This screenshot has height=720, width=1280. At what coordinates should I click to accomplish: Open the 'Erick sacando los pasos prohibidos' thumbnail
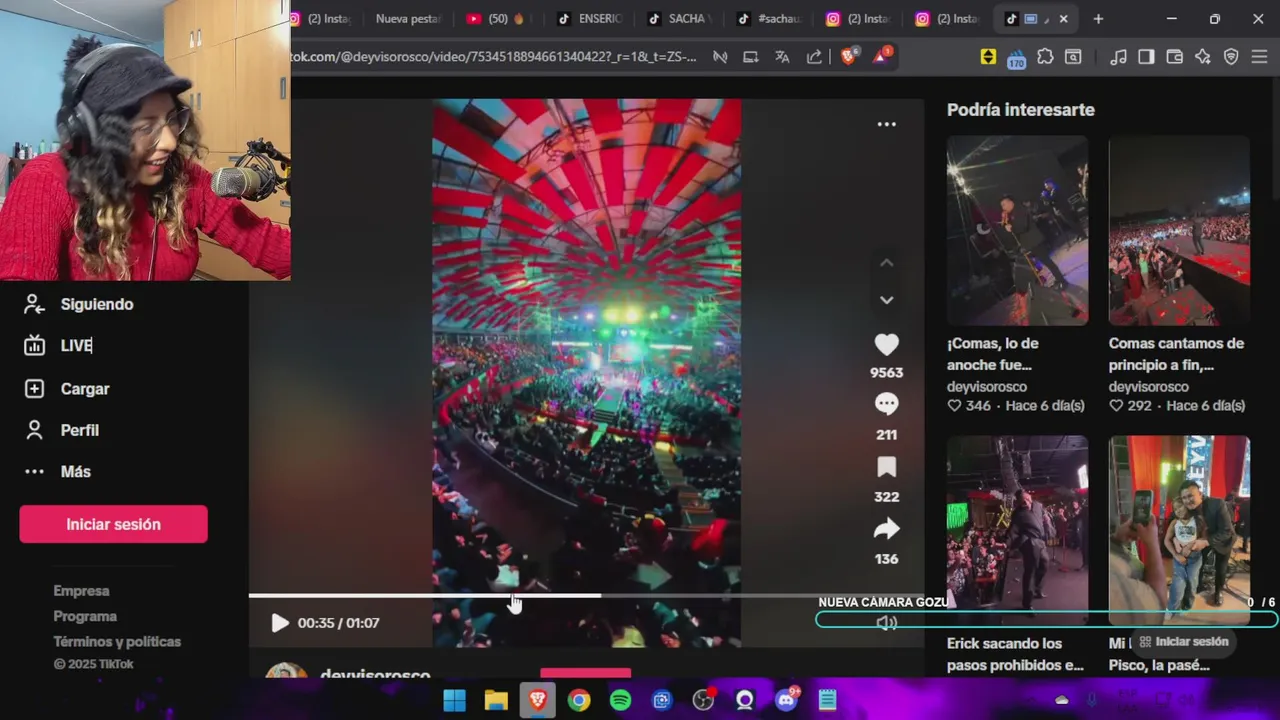pyautogui.click(x=1017, y=530)
